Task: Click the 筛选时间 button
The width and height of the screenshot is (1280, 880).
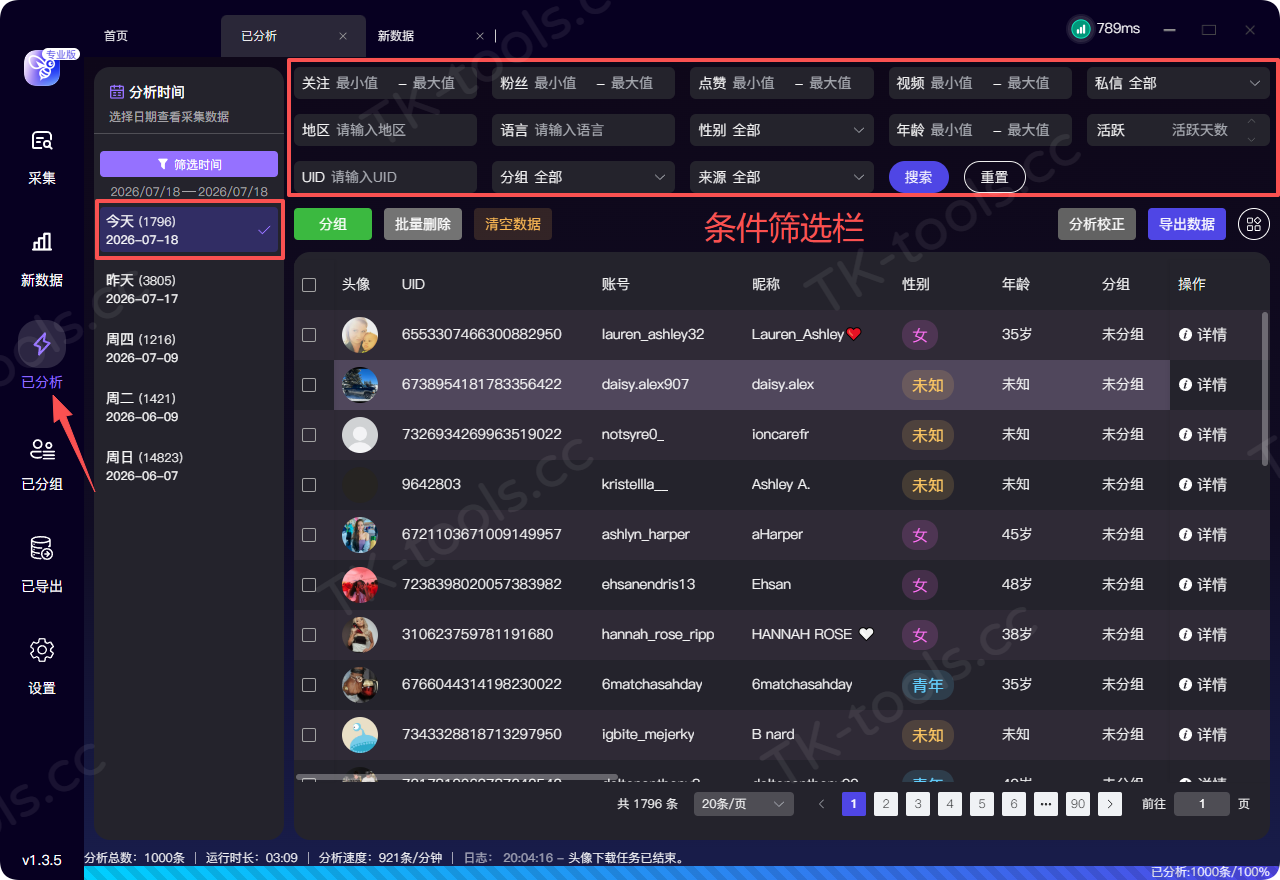Action: 189,164
